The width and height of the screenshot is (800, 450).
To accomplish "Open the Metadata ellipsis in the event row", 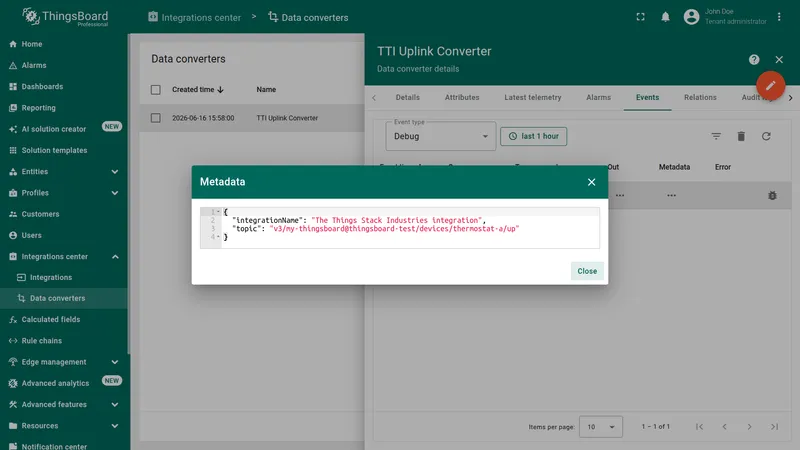I will [x=671, y=195].
